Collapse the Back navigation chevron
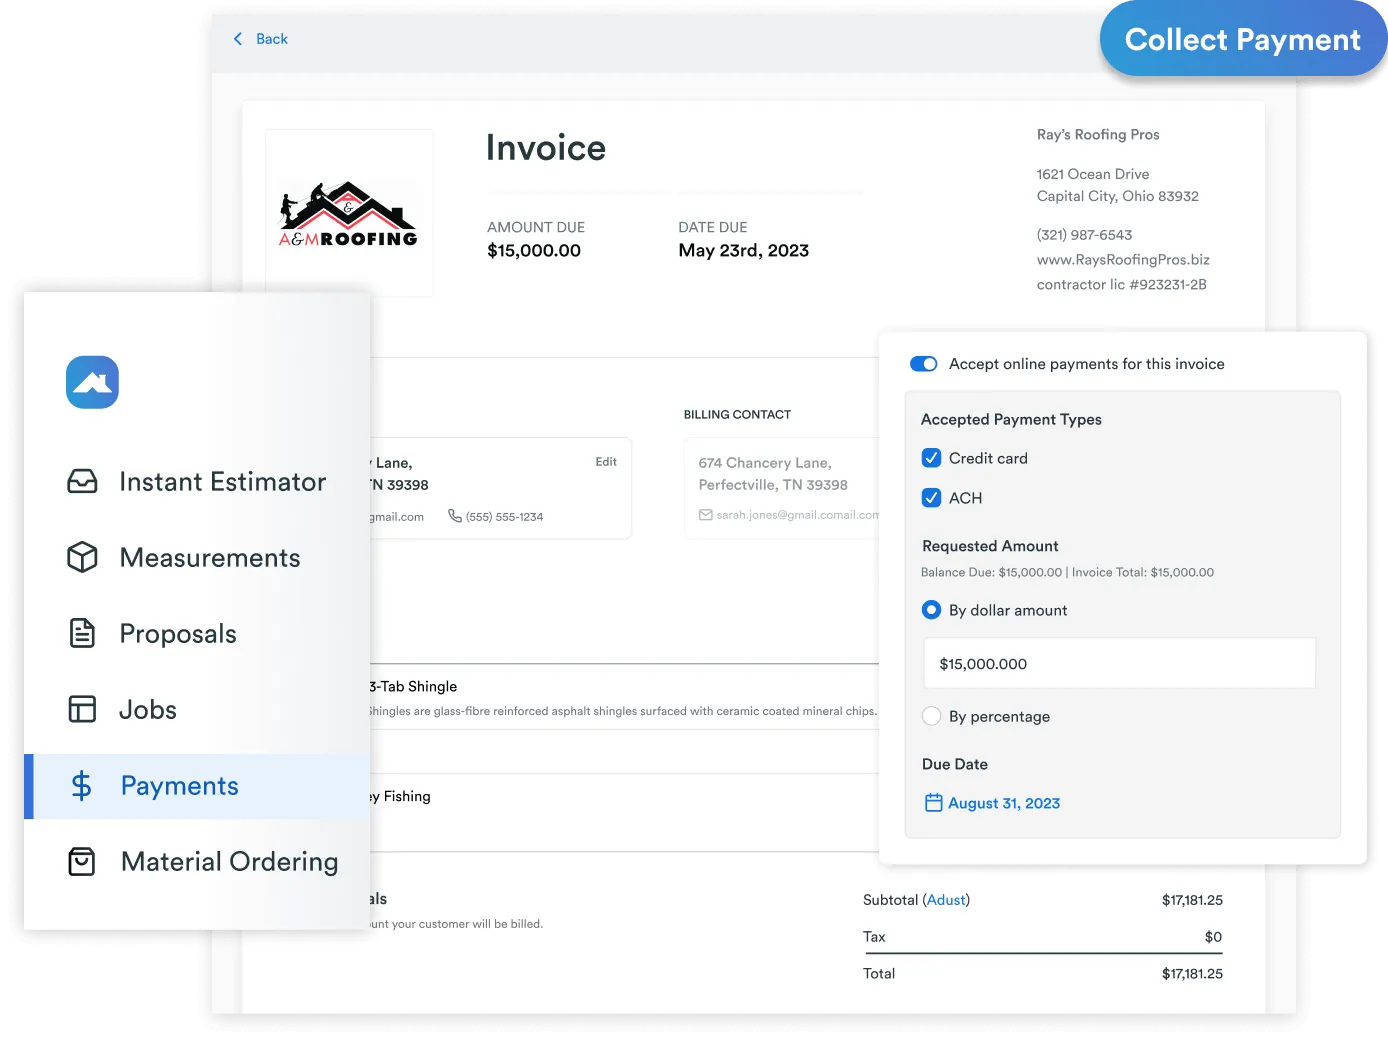The width and height of the screenshot is (1388, 1046). click(237, 38)
